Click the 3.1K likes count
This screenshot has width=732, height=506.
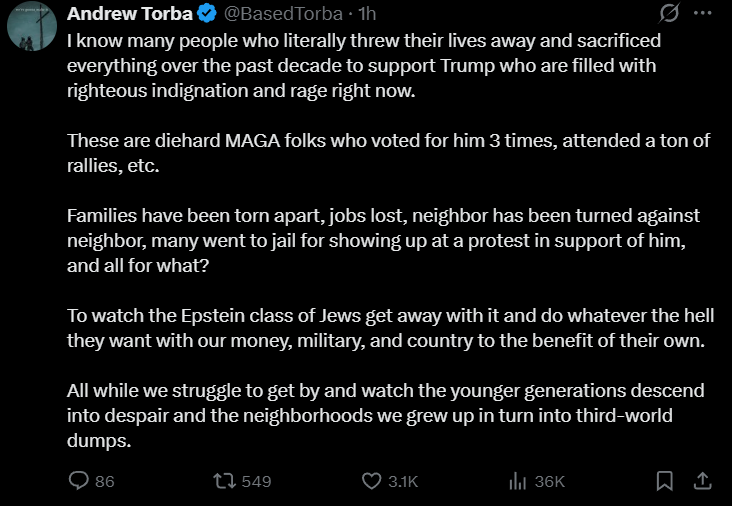[x=402, y=481]
